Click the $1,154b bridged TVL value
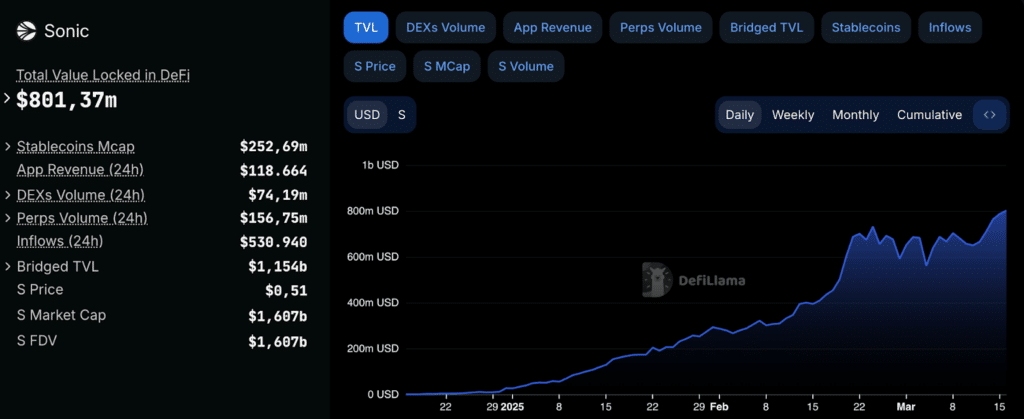1024x419 pixels. click(278, 266)
